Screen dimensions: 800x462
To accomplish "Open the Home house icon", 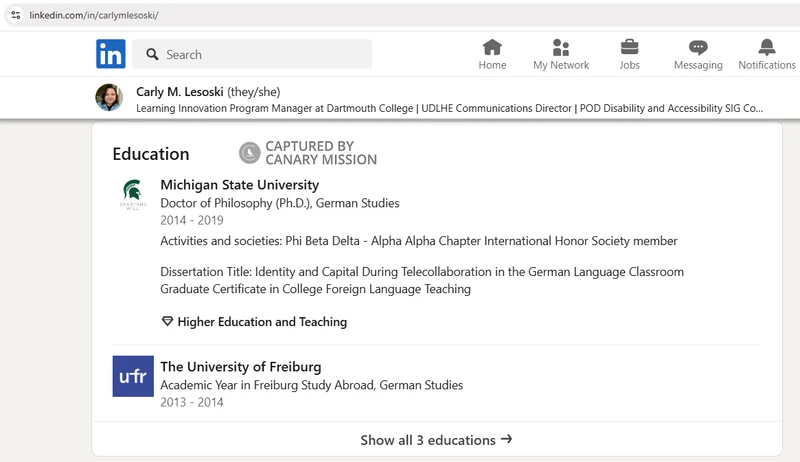I will [x=492, y=47].
